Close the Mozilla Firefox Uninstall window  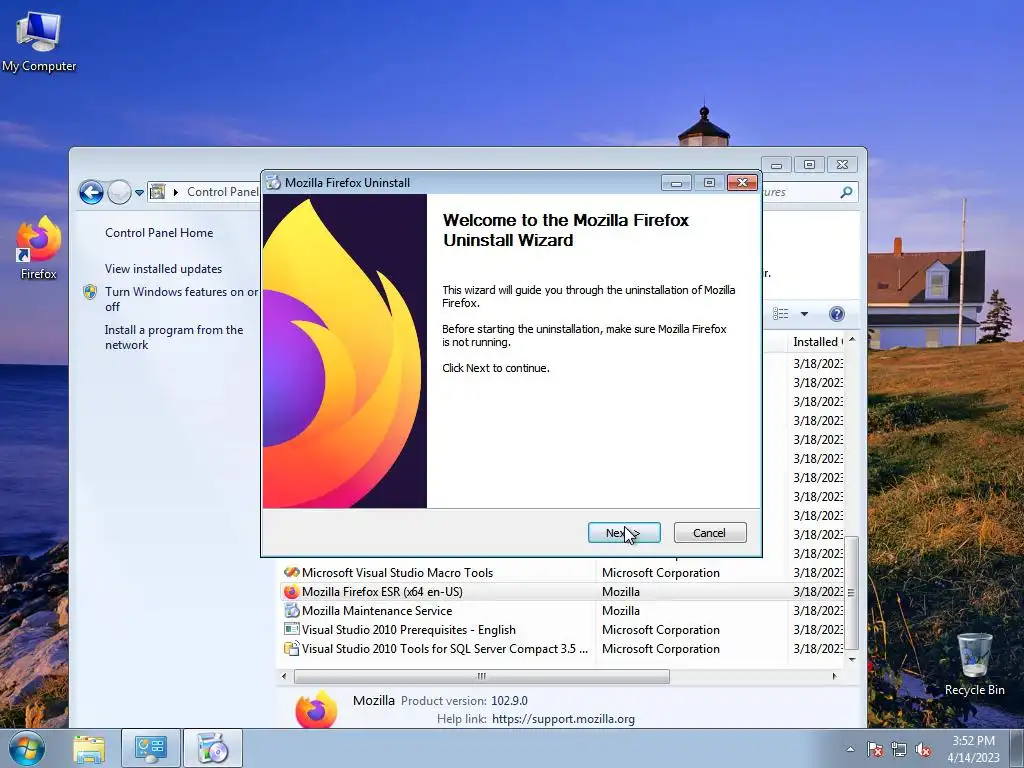pyautogui.click(x=743, y=183)
